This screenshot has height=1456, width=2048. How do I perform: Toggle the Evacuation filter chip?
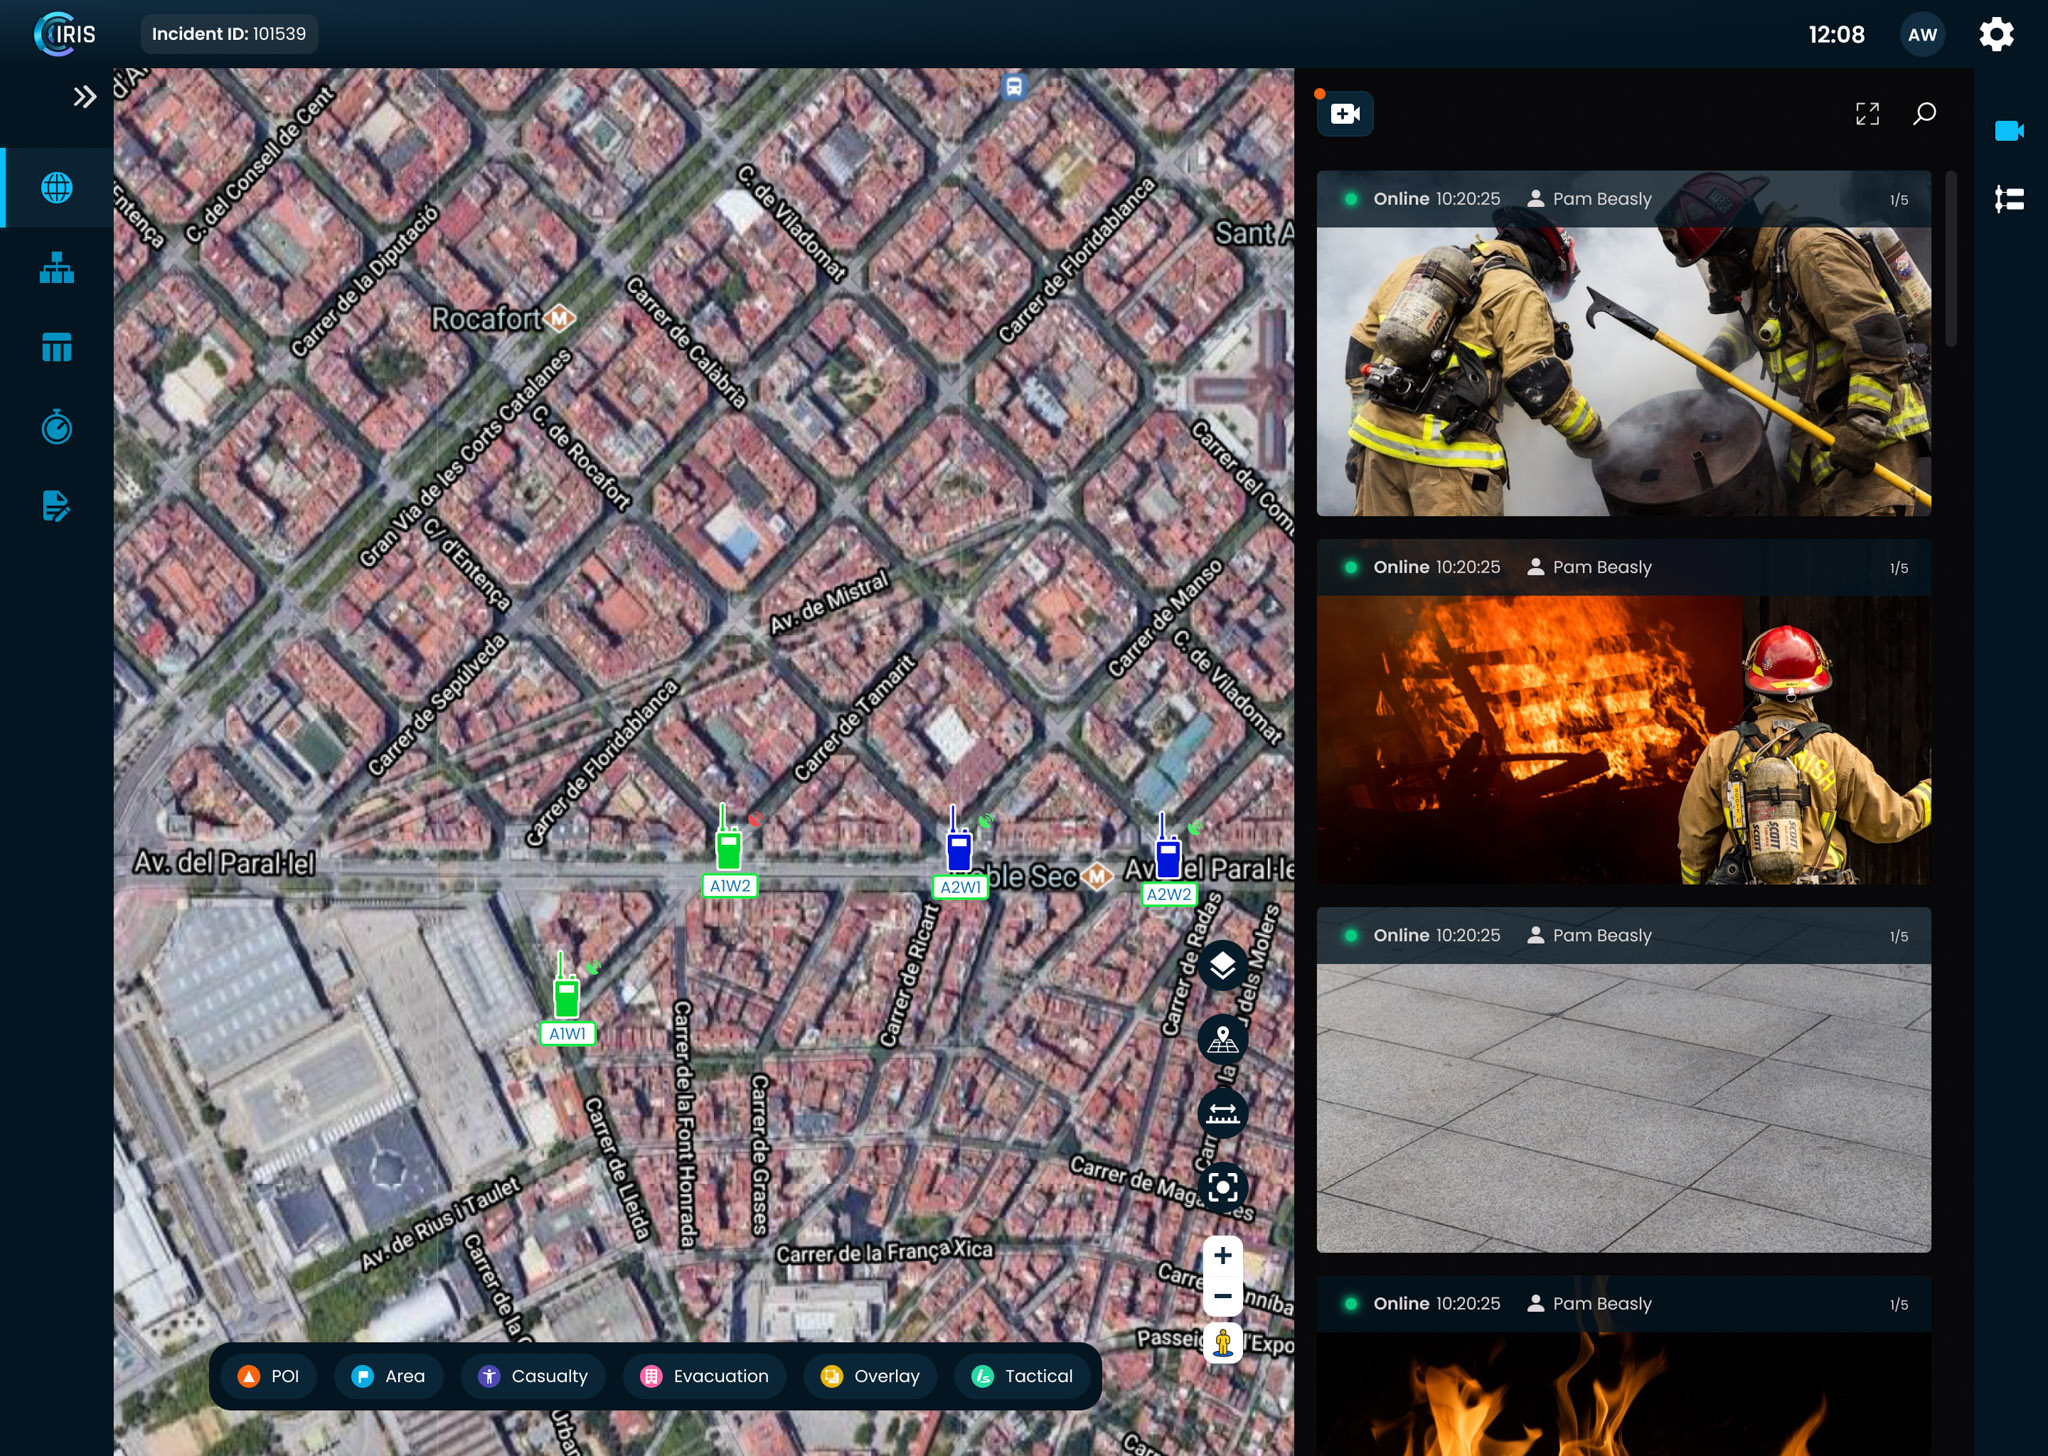coord(705,1376)
